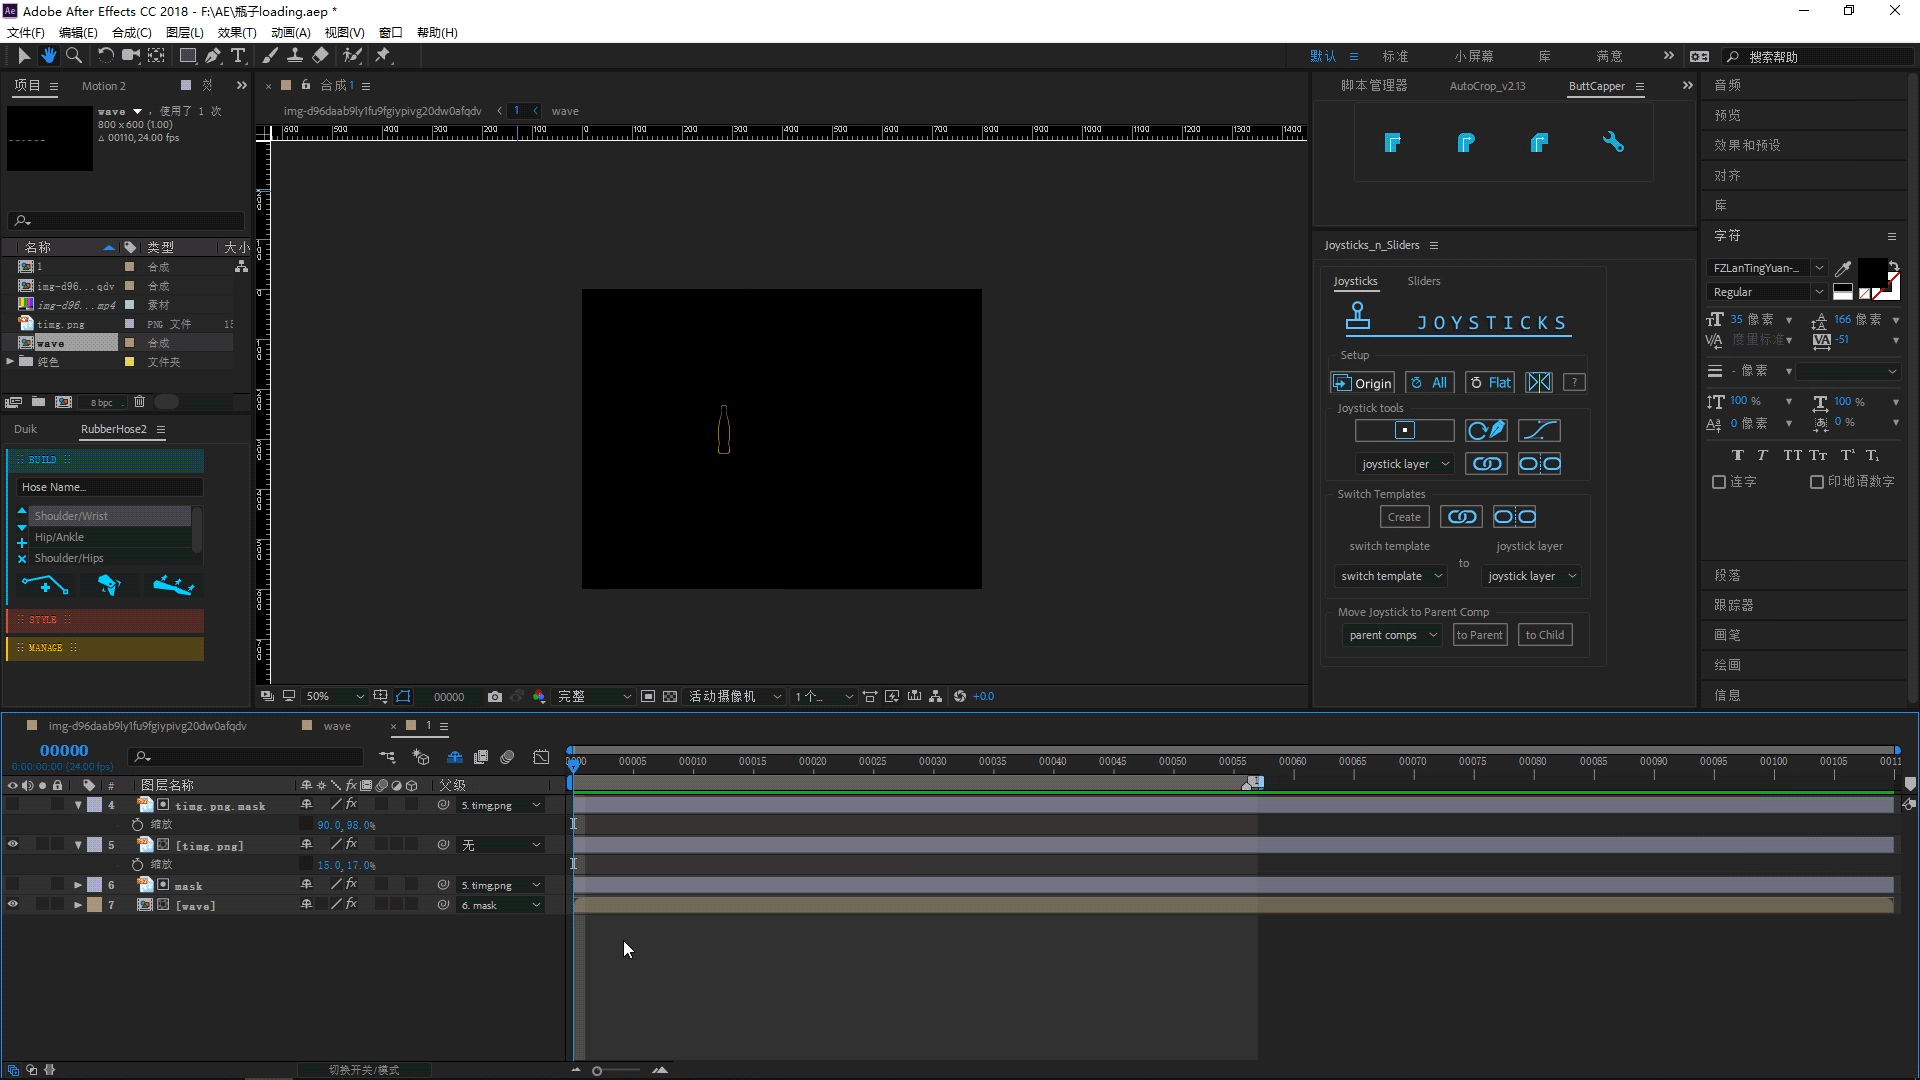This screenshot has width=1920, height=1080.
Task: Click the to Parent button
Action: point(1479,636)
